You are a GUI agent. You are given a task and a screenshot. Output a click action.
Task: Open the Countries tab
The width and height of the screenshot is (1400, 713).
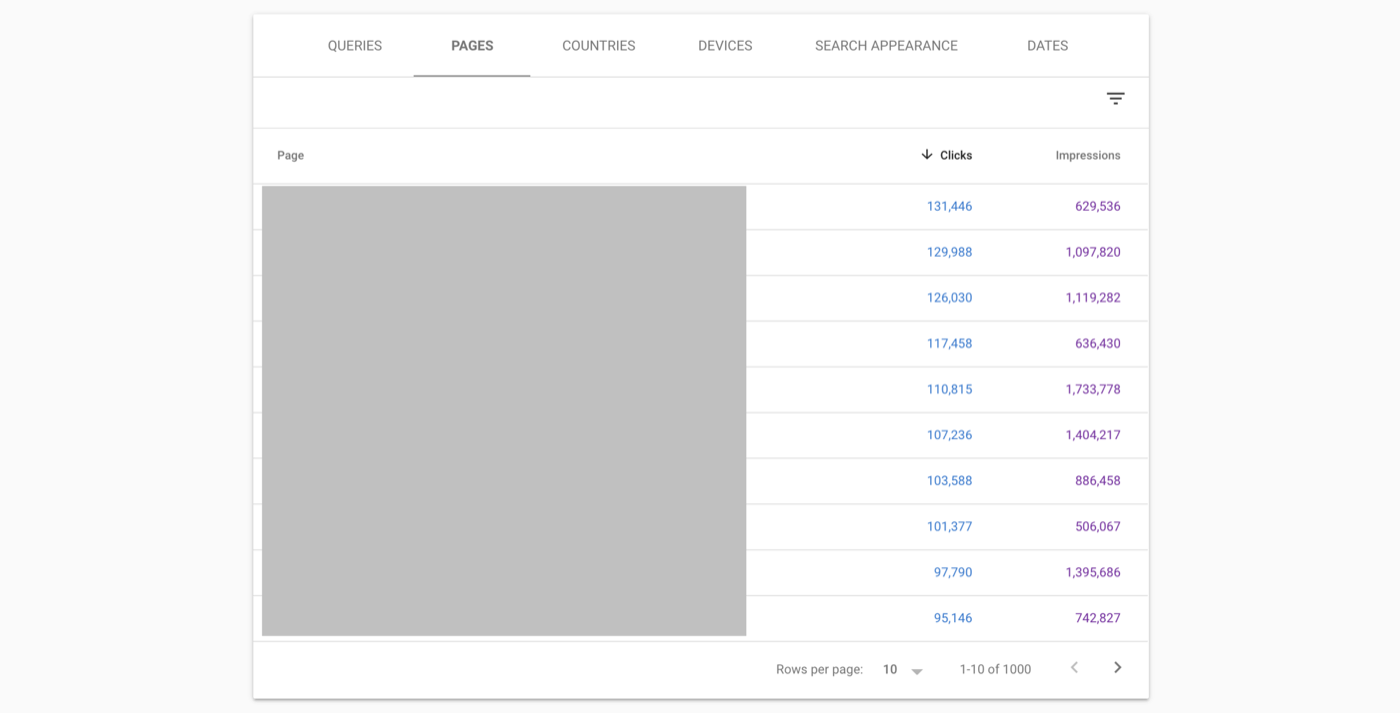(x=599, y=46)
